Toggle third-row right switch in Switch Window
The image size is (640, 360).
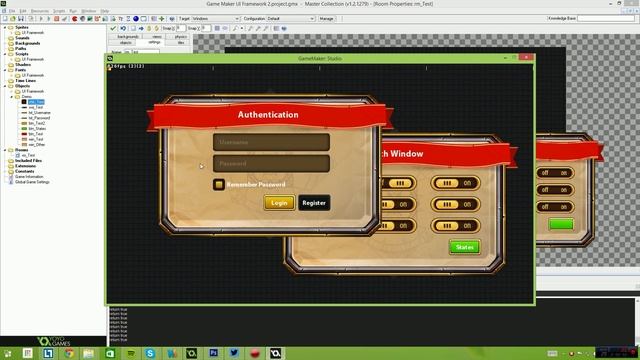[456, 226]
